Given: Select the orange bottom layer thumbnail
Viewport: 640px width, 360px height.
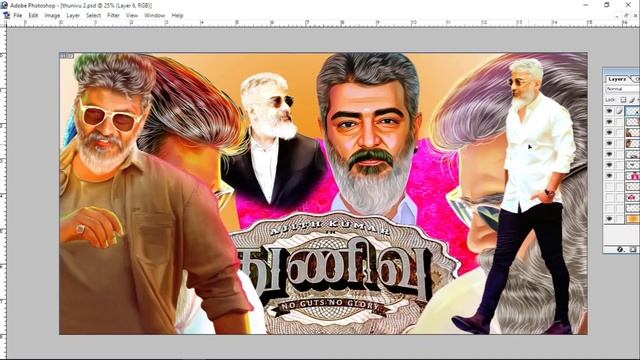Looking at the screenshot, I should [x=633, y=219].
